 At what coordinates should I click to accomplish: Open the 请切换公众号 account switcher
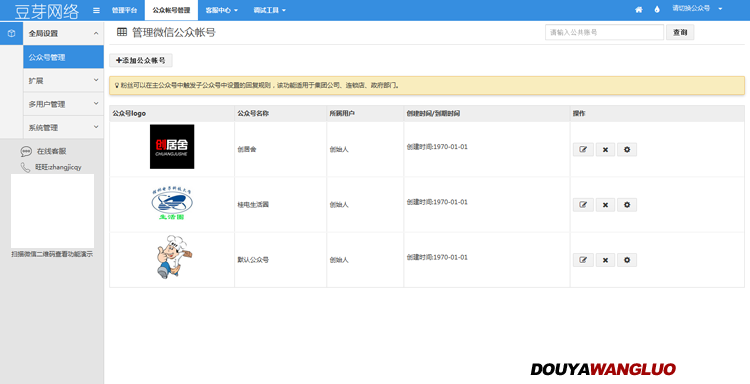pyautogui.click(x=697, y=9)
